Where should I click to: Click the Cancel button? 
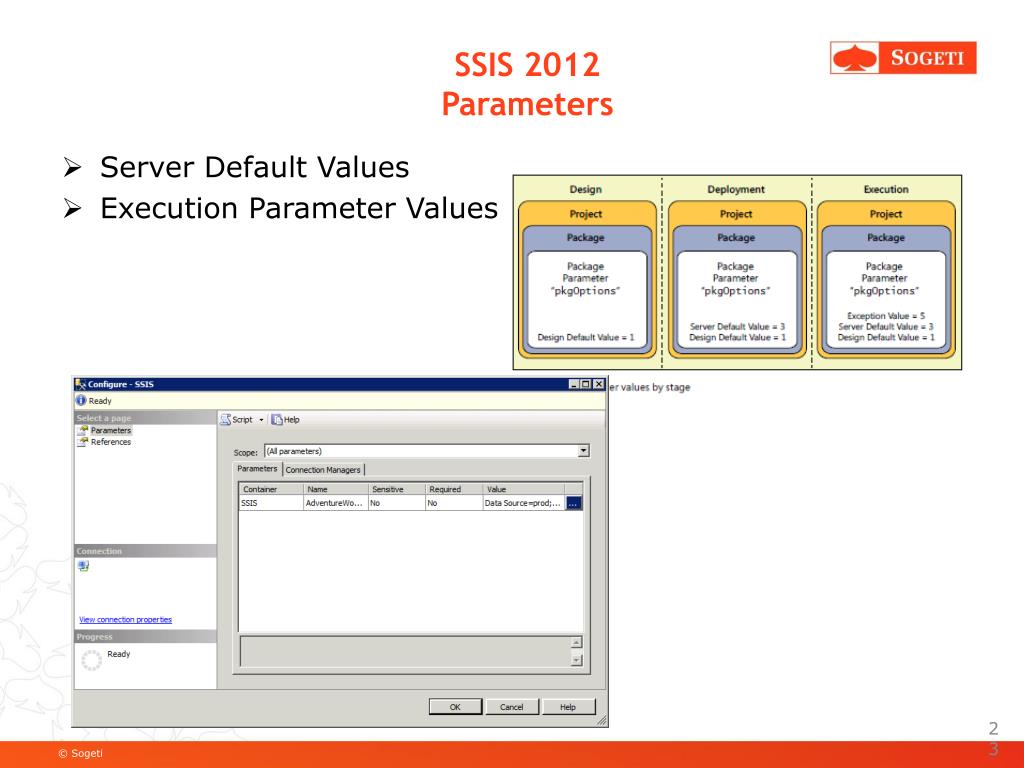click(x=511, y=707)
